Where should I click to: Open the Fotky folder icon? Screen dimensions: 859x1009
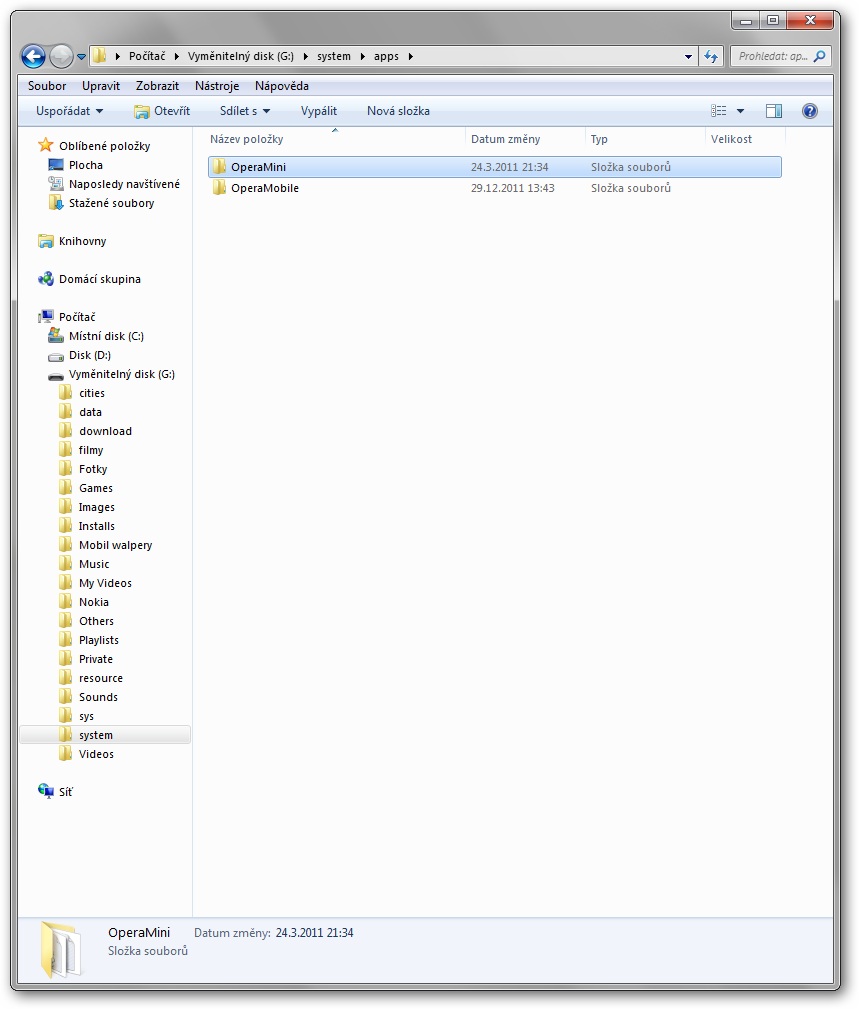click(x=66, y=469)
